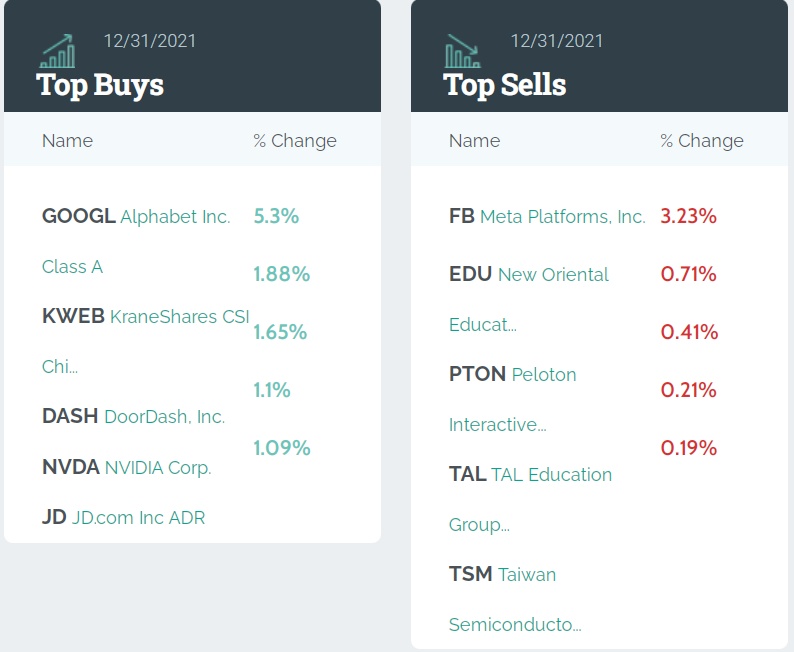Screen dimensions: 794x652
Task: Open TSM Taiwan Semiconductor link
Action: [x=502, y=574]
